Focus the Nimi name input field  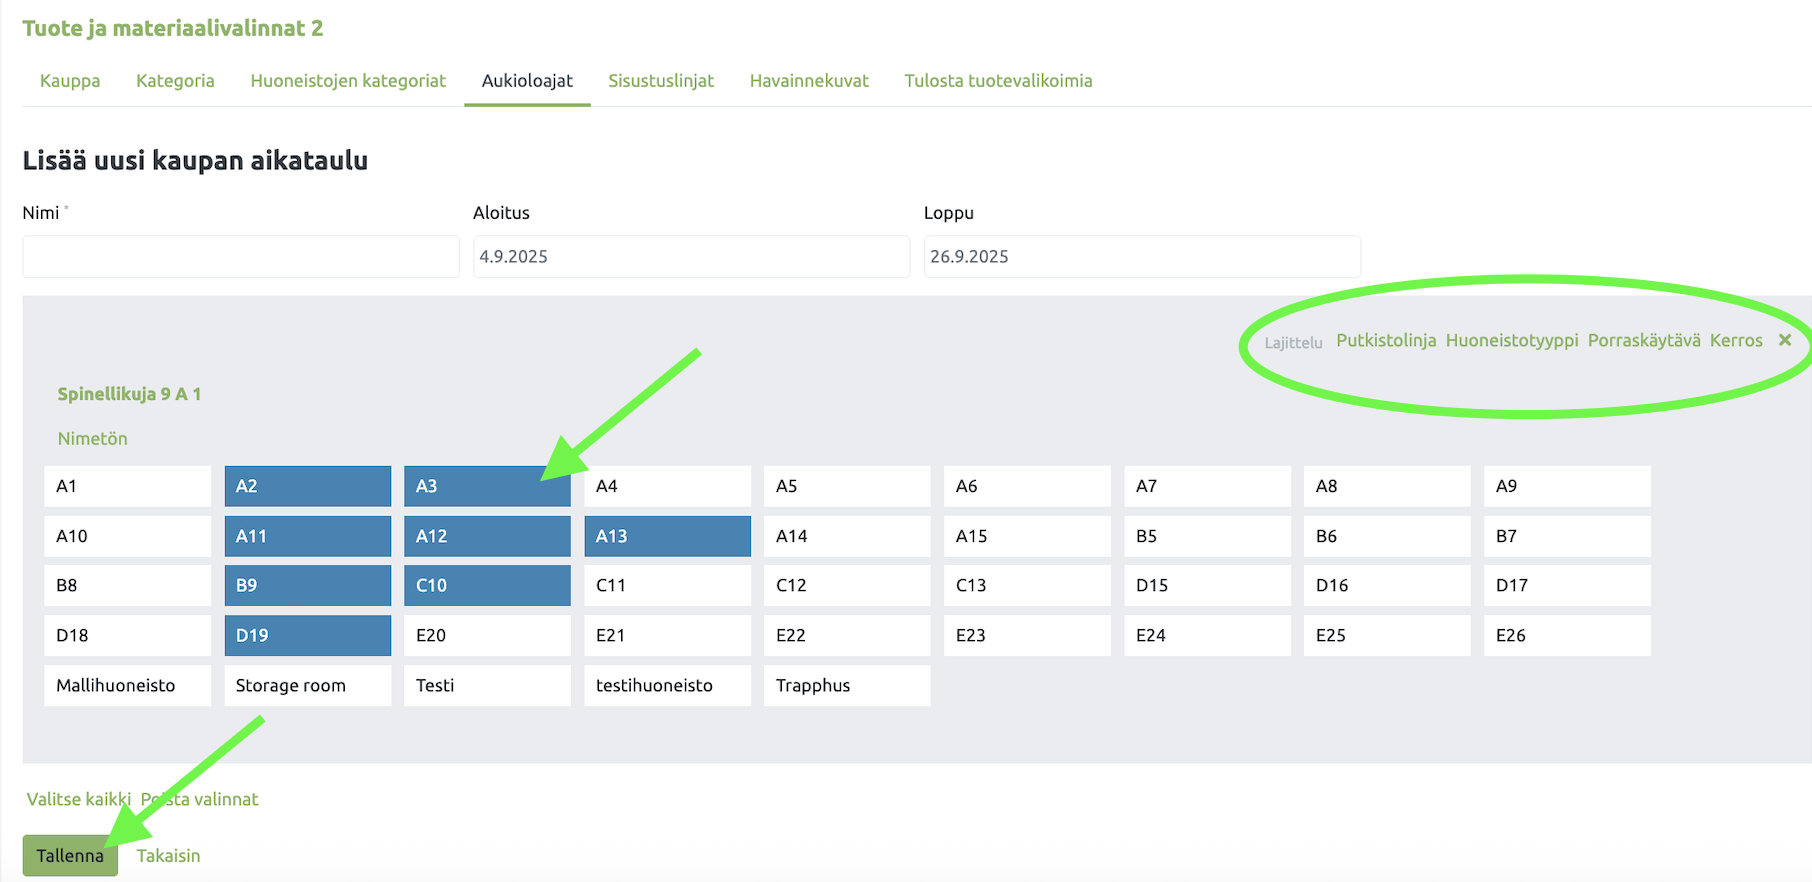pyautogui.click(x=240, y=257)
